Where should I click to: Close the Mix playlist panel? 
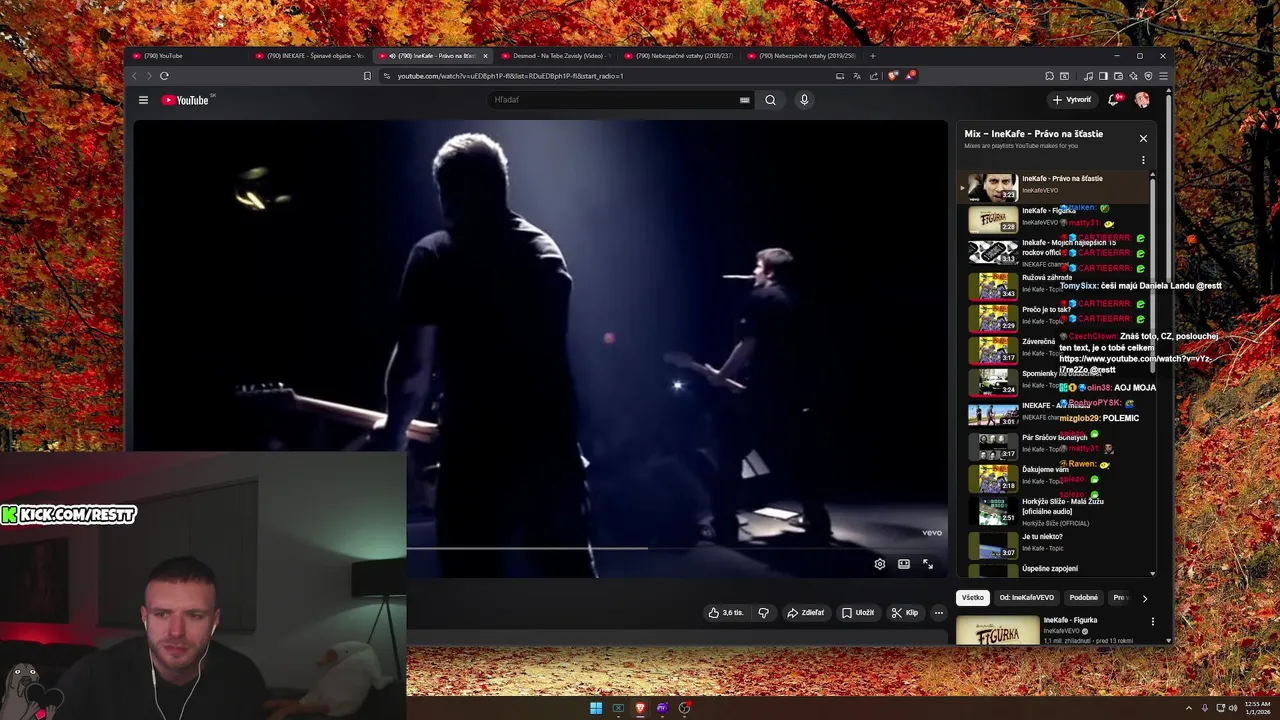tap(1143, 138)
